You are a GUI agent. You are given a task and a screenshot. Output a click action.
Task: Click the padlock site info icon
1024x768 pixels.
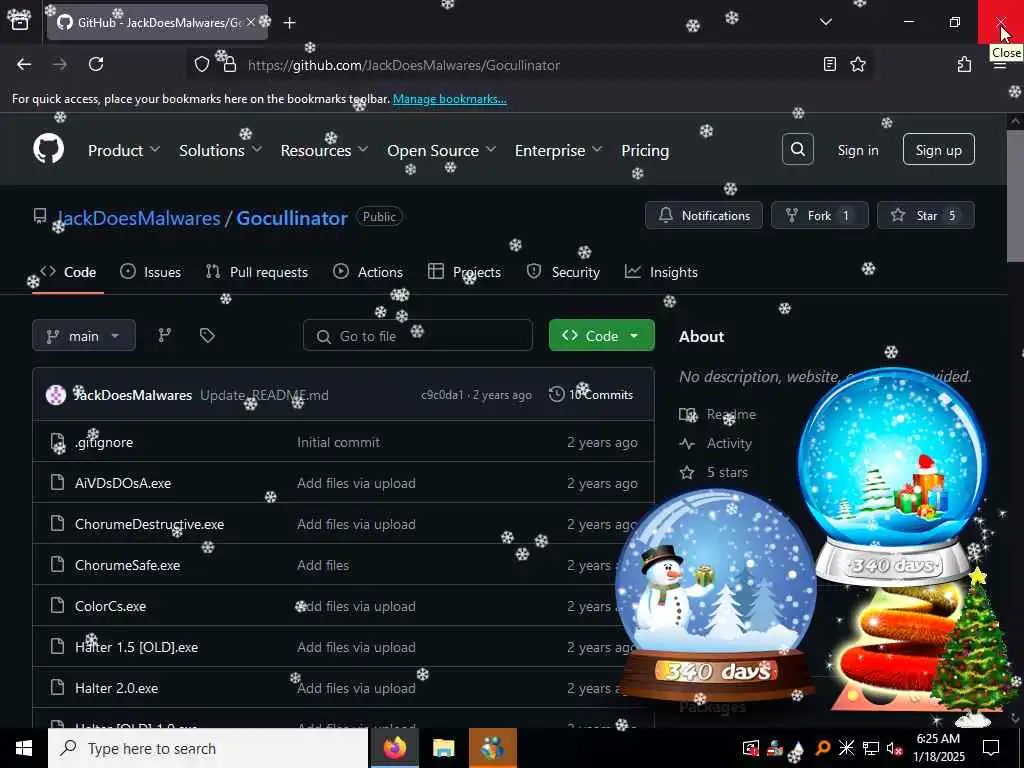(x=229, y=64)
